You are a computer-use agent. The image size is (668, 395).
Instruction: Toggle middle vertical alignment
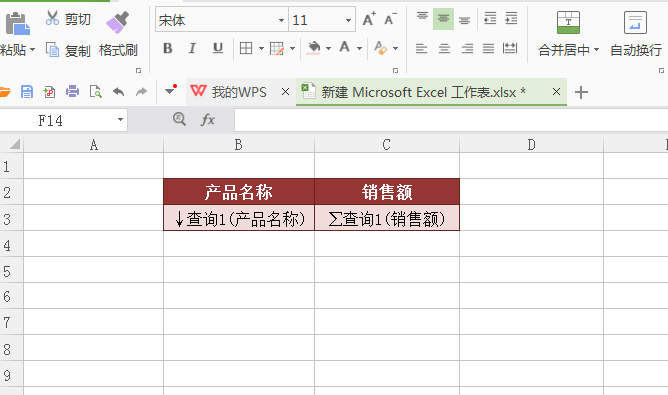click(x=443, y=19)
